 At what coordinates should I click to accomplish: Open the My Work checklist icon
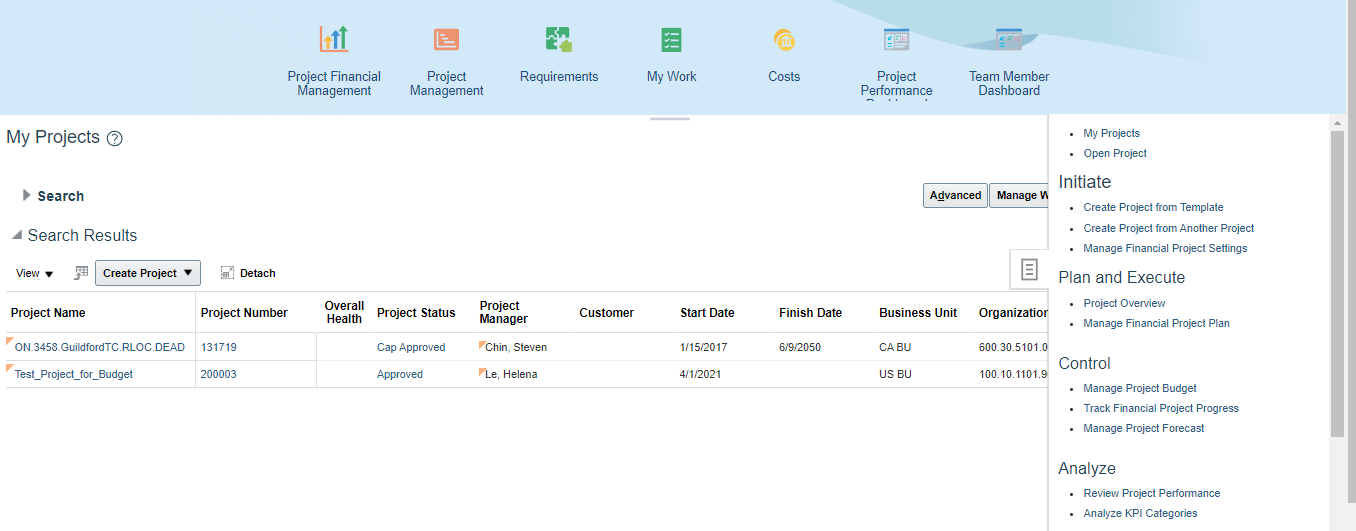click(x=671, y=40)
